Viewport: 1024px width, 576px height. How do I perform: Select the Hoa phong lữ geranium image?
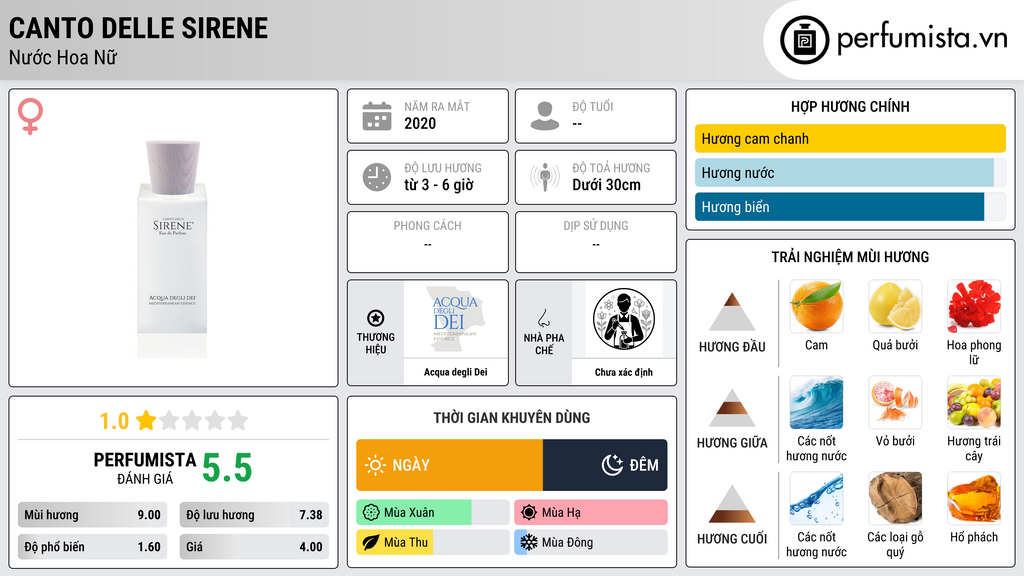click(x=974, y=306)
